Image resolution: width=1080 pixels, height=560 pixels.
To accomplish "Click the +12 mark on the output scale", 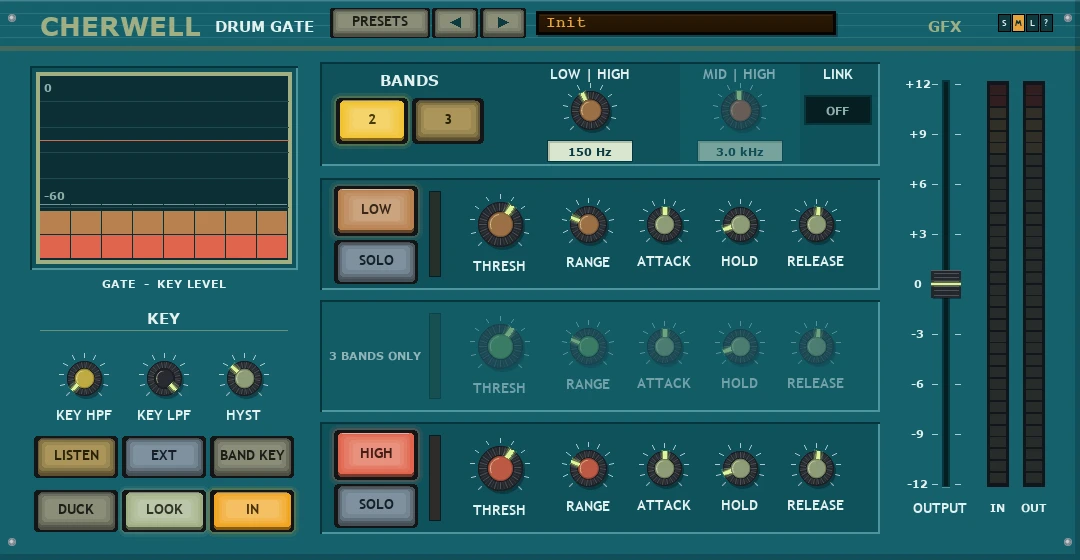I will (x=917, y=84).
